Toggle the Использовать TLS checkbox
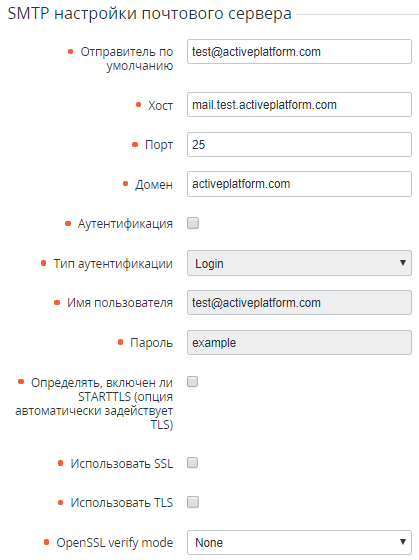The image size is (419, 560). pyautogui.click(x=193, y=502)
